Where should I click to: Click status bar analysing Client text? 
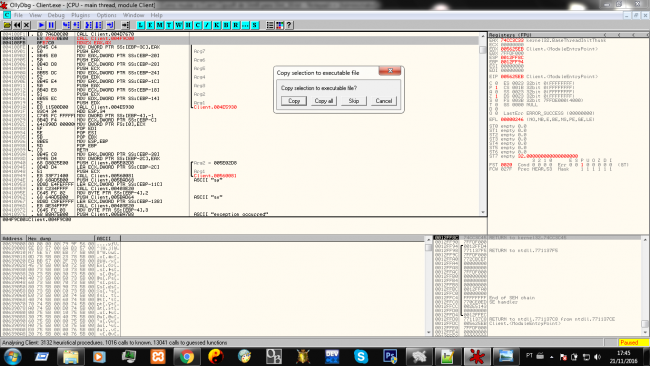(114, 342)
